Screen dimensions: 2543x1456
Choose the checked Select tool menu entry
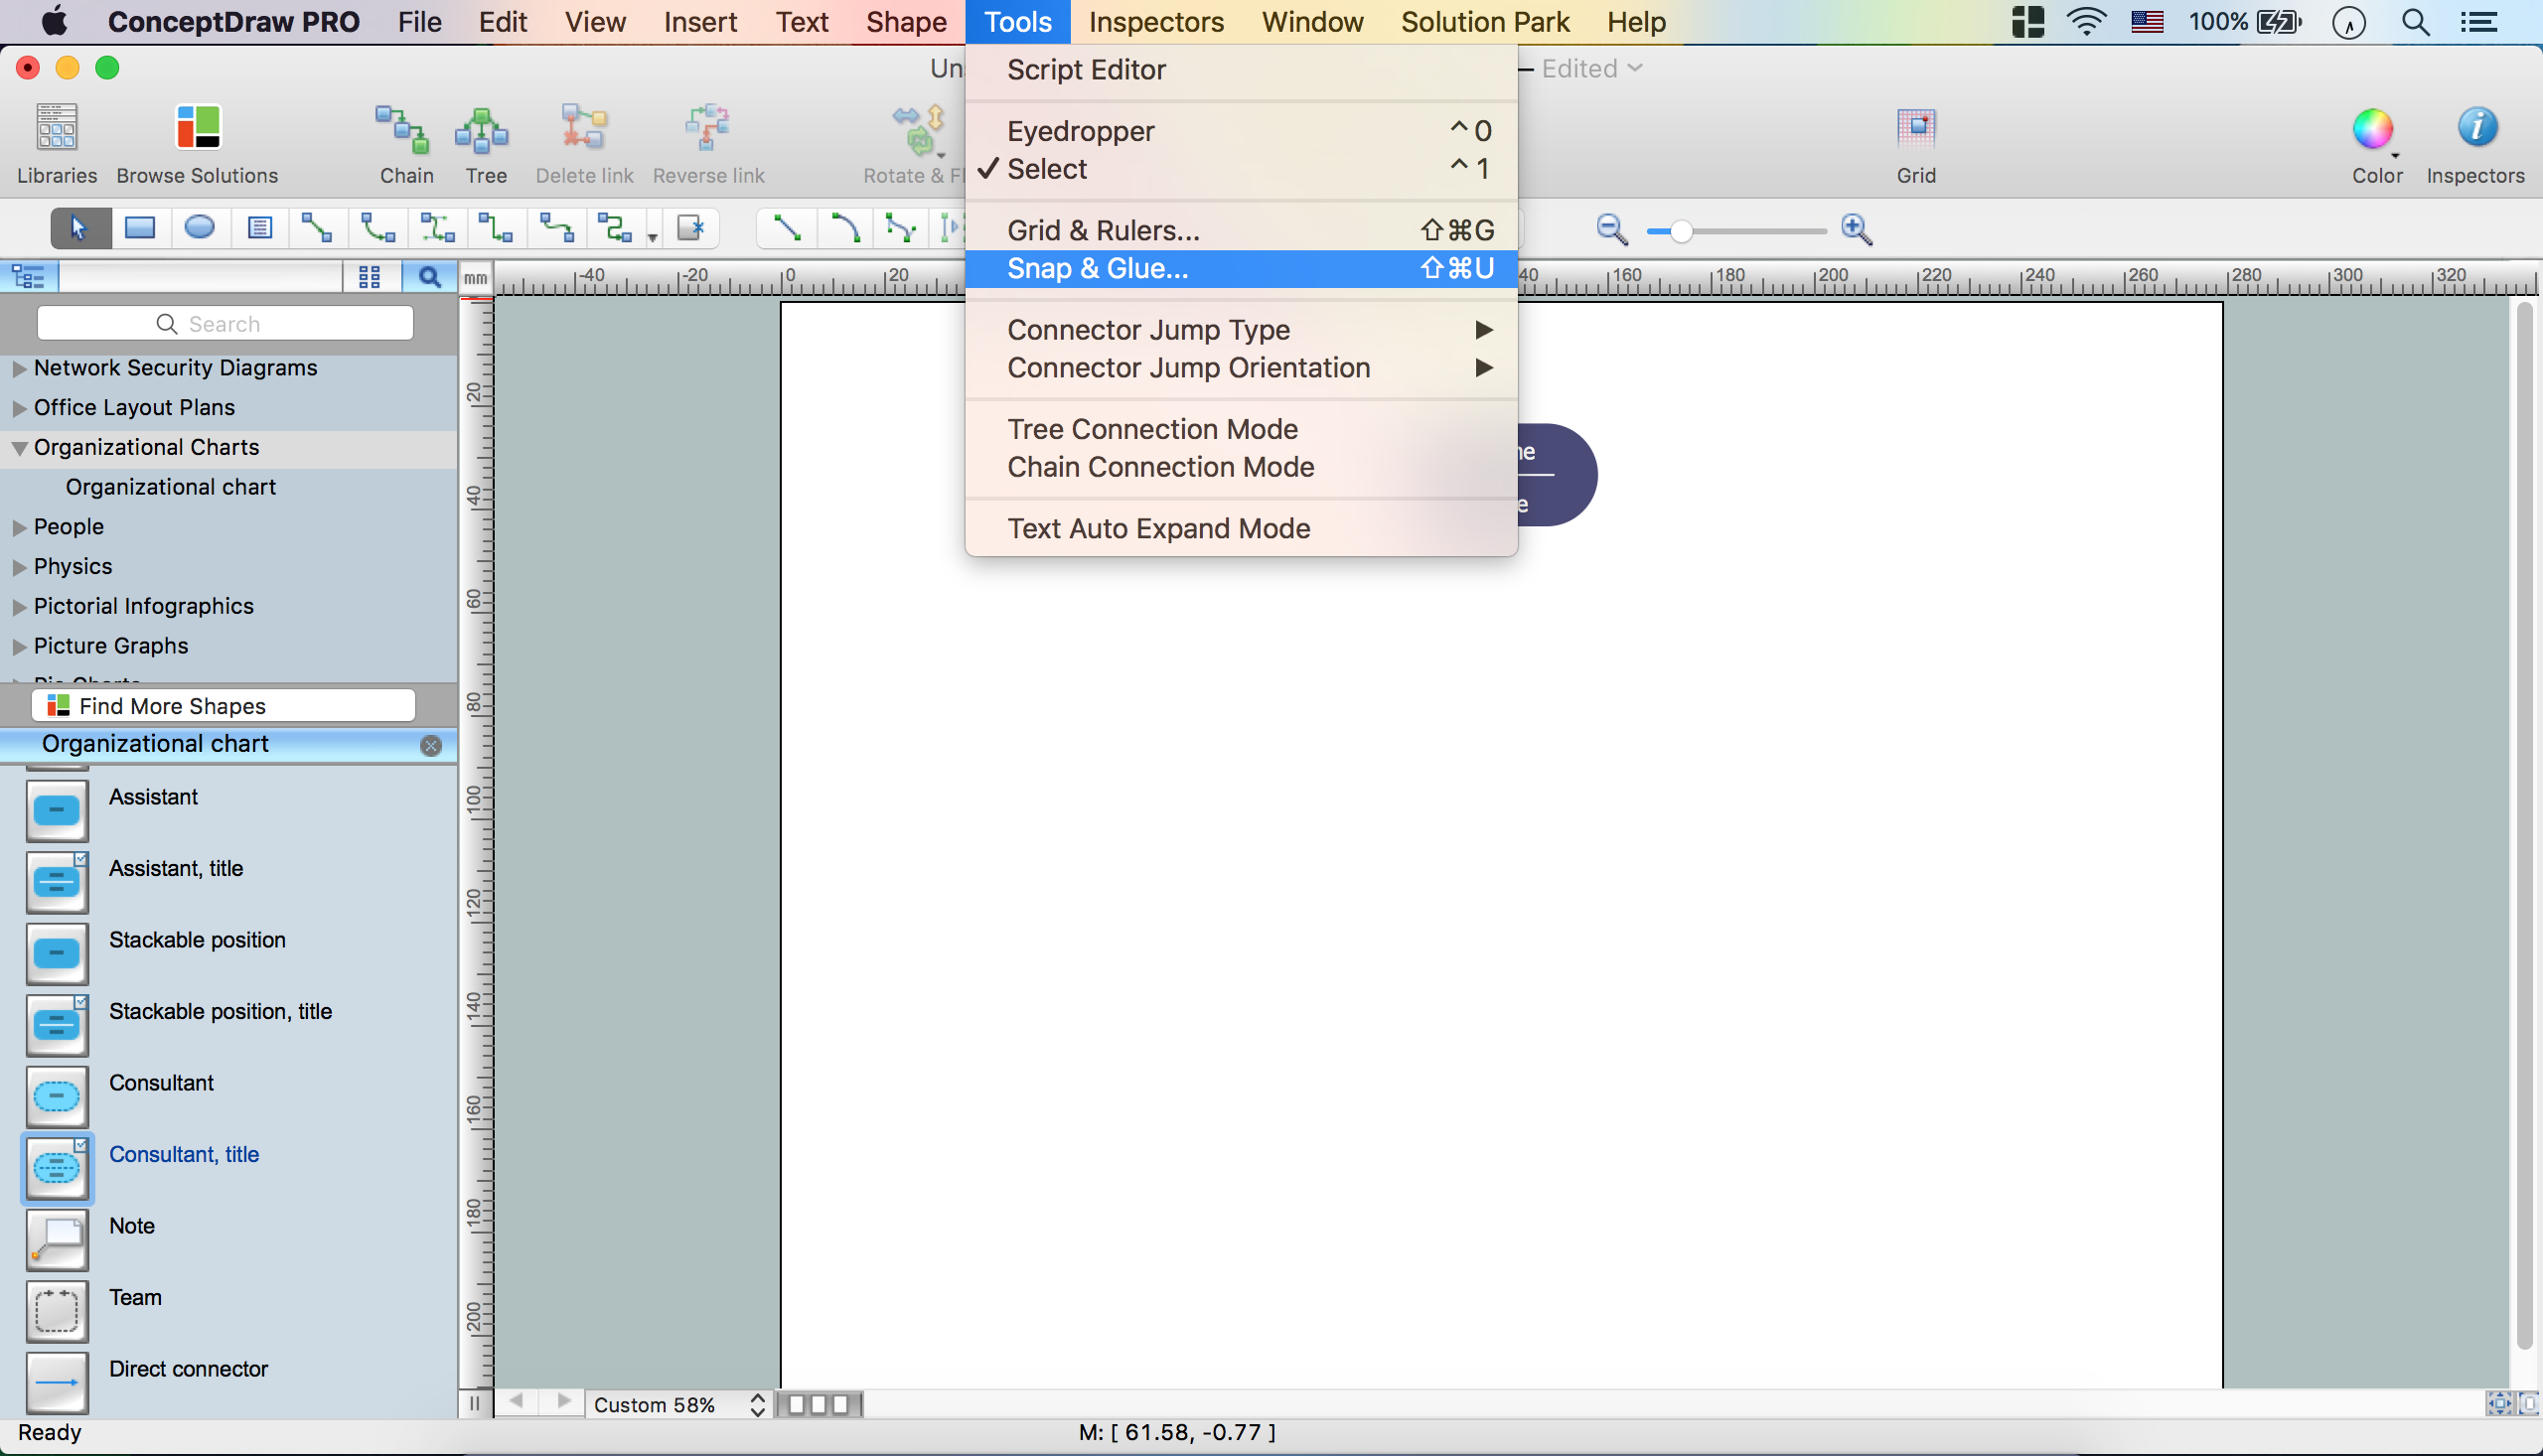(x=1046, y=169)
